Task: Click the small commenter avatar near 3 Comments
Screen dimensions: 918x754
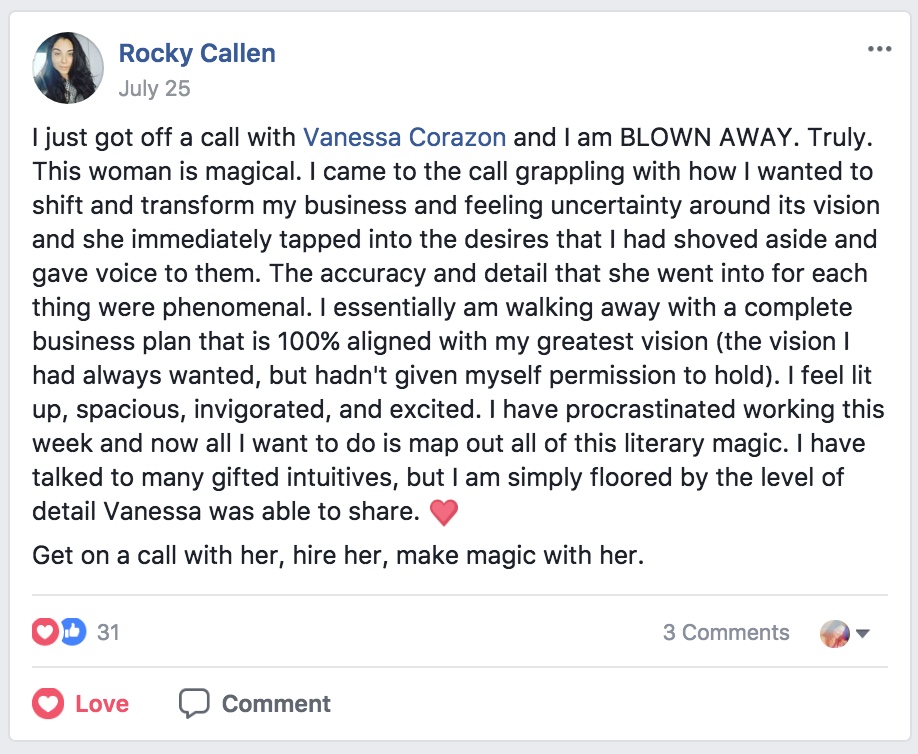Action: coord(835,633)
